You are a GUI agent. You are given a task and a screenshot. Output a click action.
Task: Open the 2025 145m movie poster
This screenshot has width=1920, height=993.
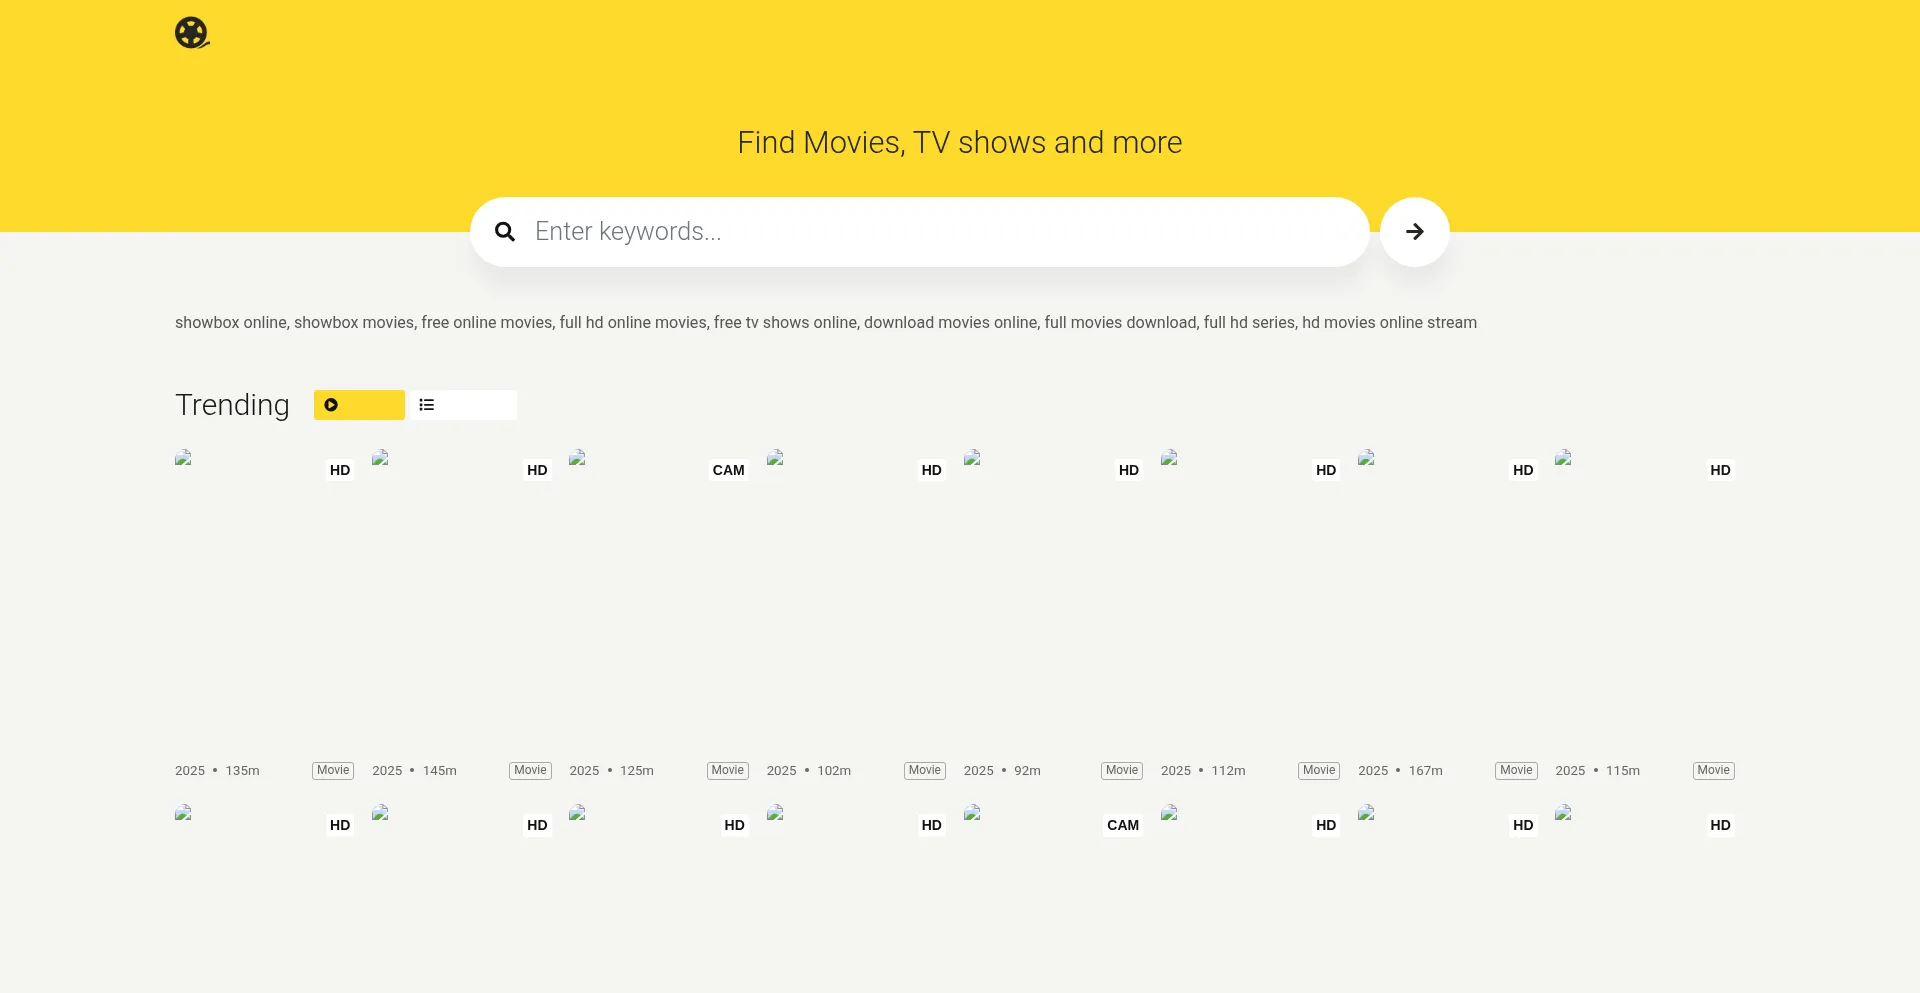click(461, 600)
